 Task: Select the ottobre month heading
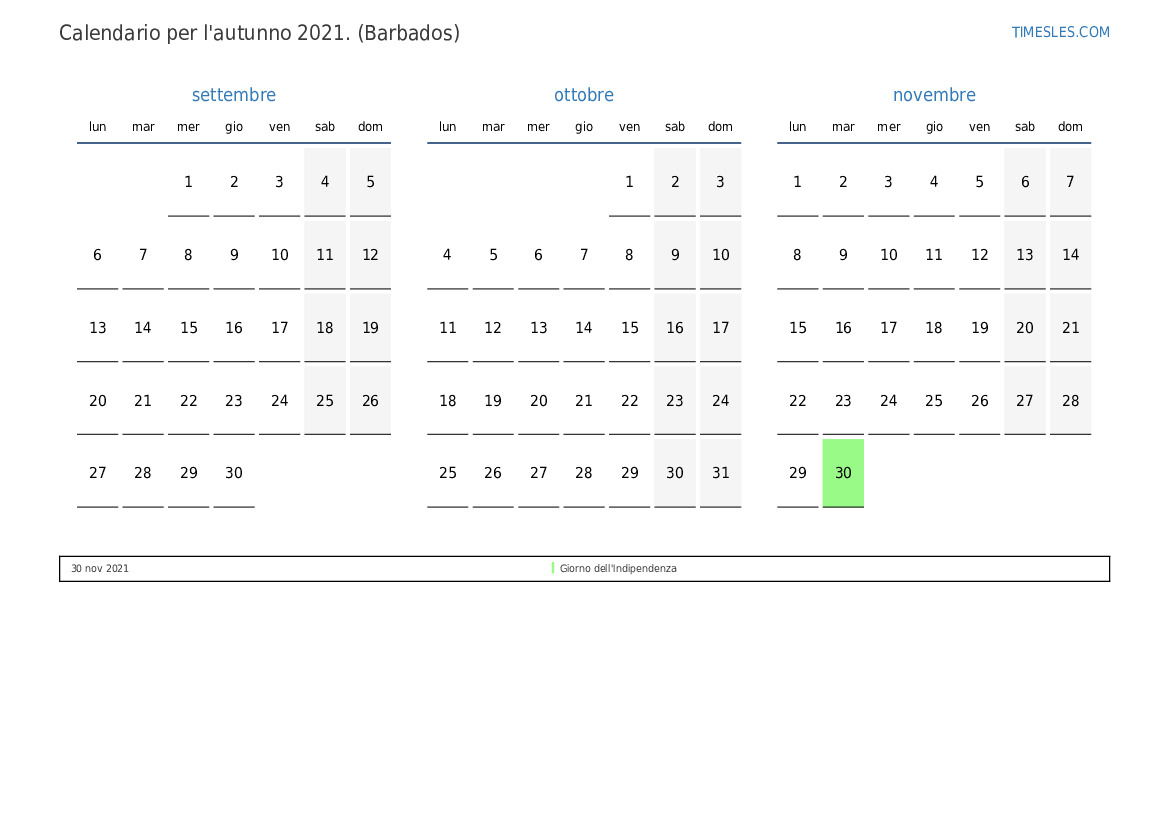pos(584,95)
